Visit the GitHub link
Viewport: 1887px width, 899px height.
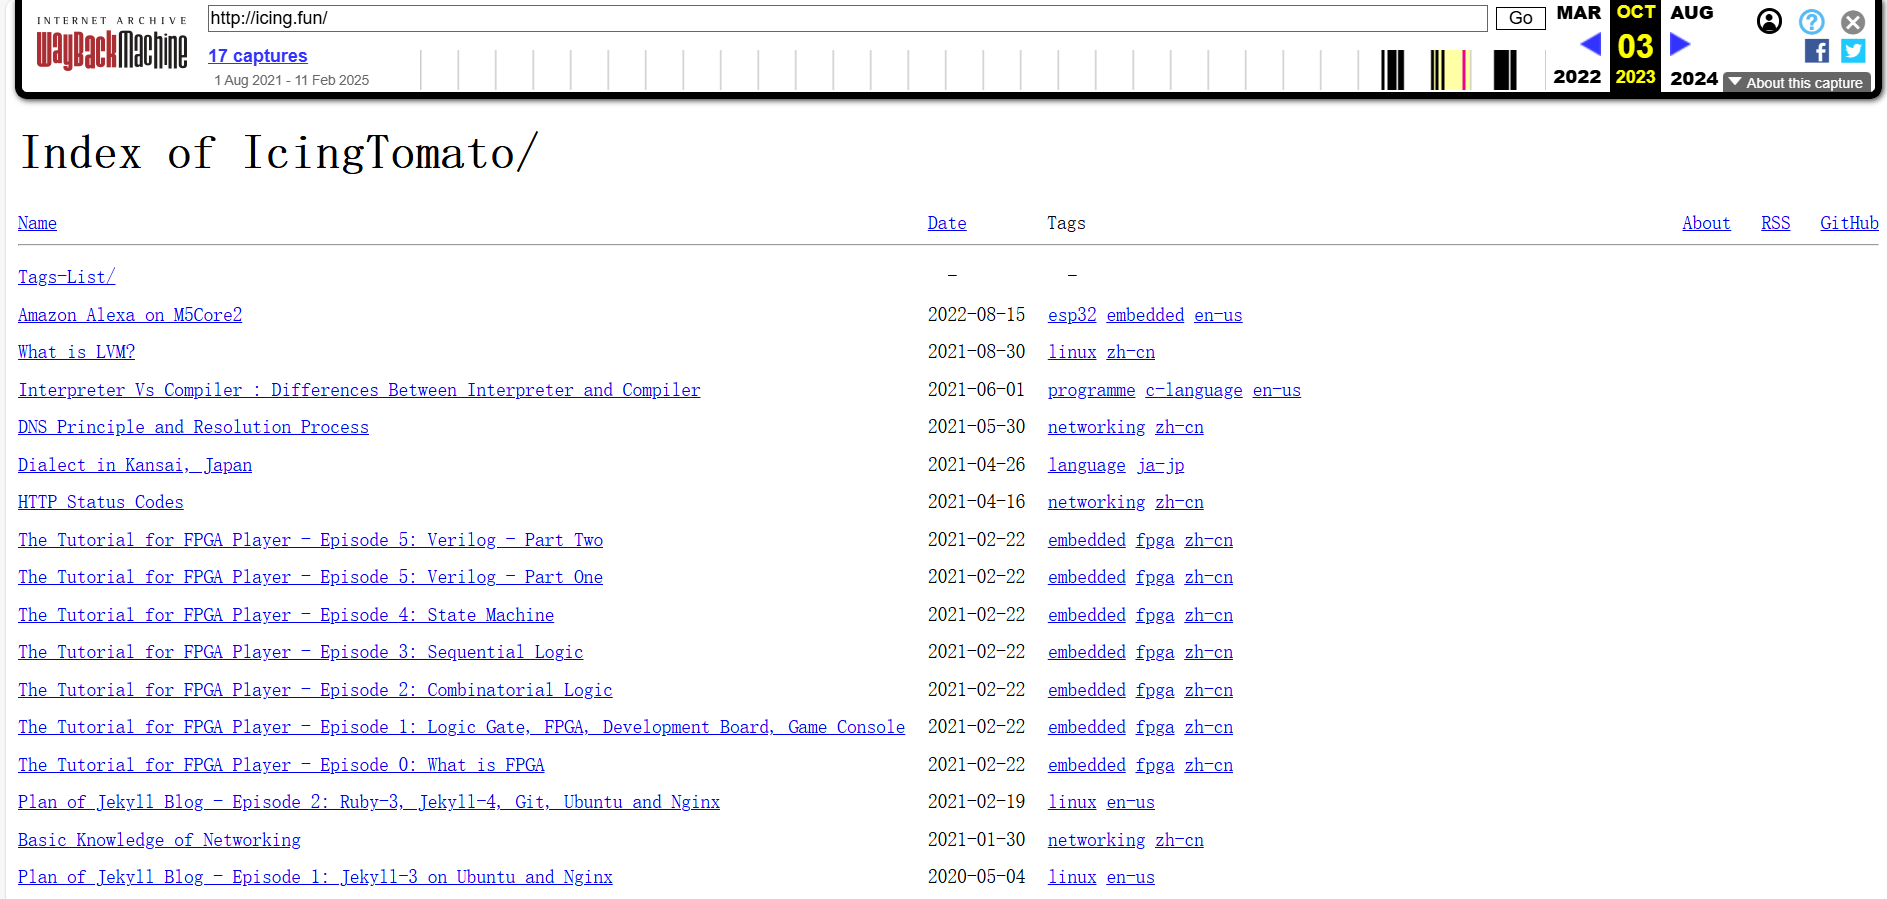click(1848, 223)
